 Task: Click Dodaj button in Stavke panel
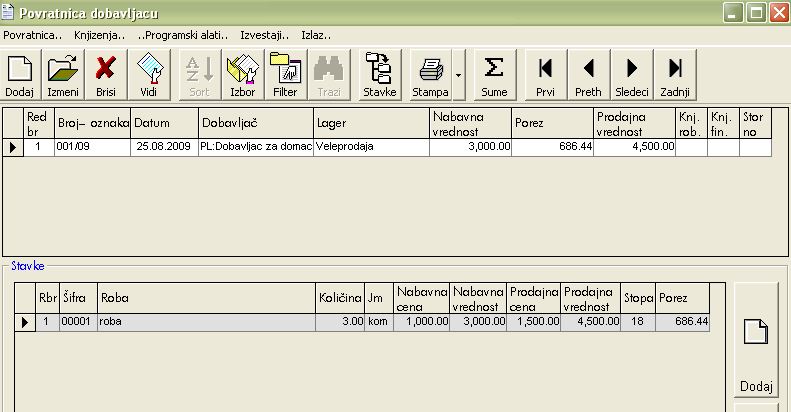coord(756,343)
